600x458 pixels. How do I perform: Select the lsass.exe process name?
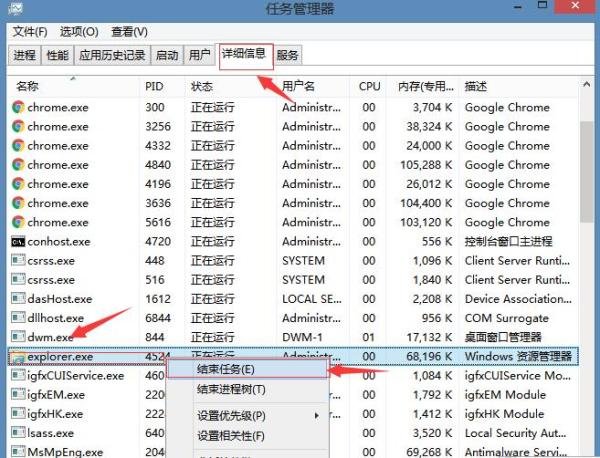pos(50,433)
